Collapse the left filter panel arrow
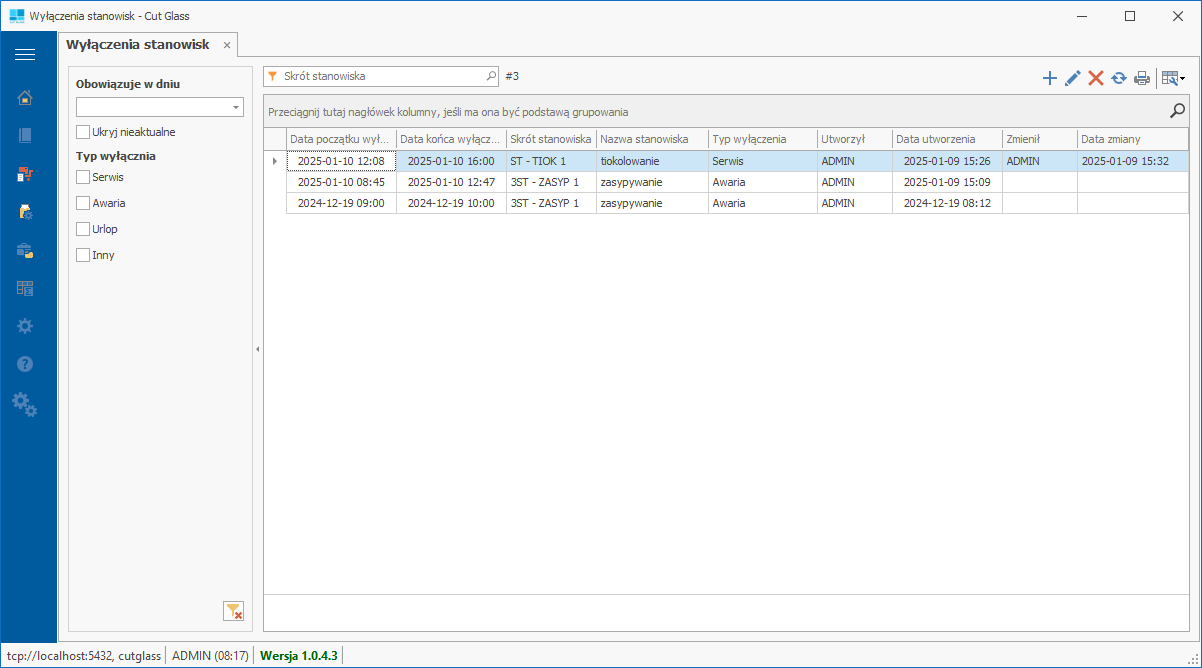Image resolution: width=1202 pixels, height=668 pixels. [x=258, y=349]
